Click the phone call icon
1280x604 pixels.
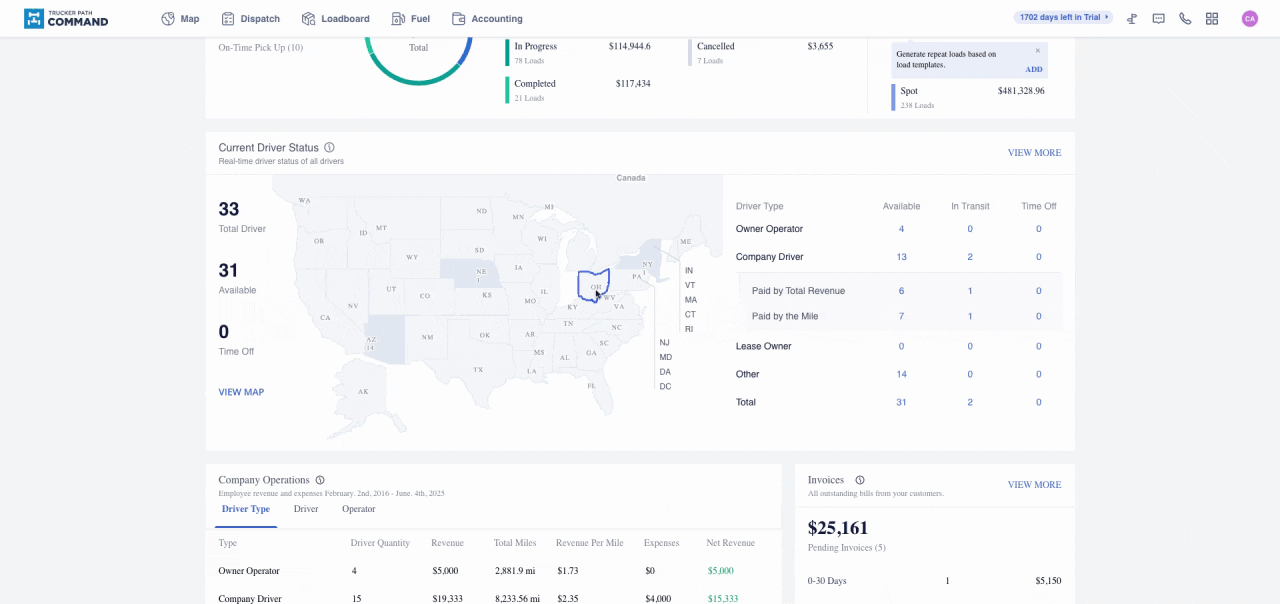pyautogui.click(x=1185, y=19)
